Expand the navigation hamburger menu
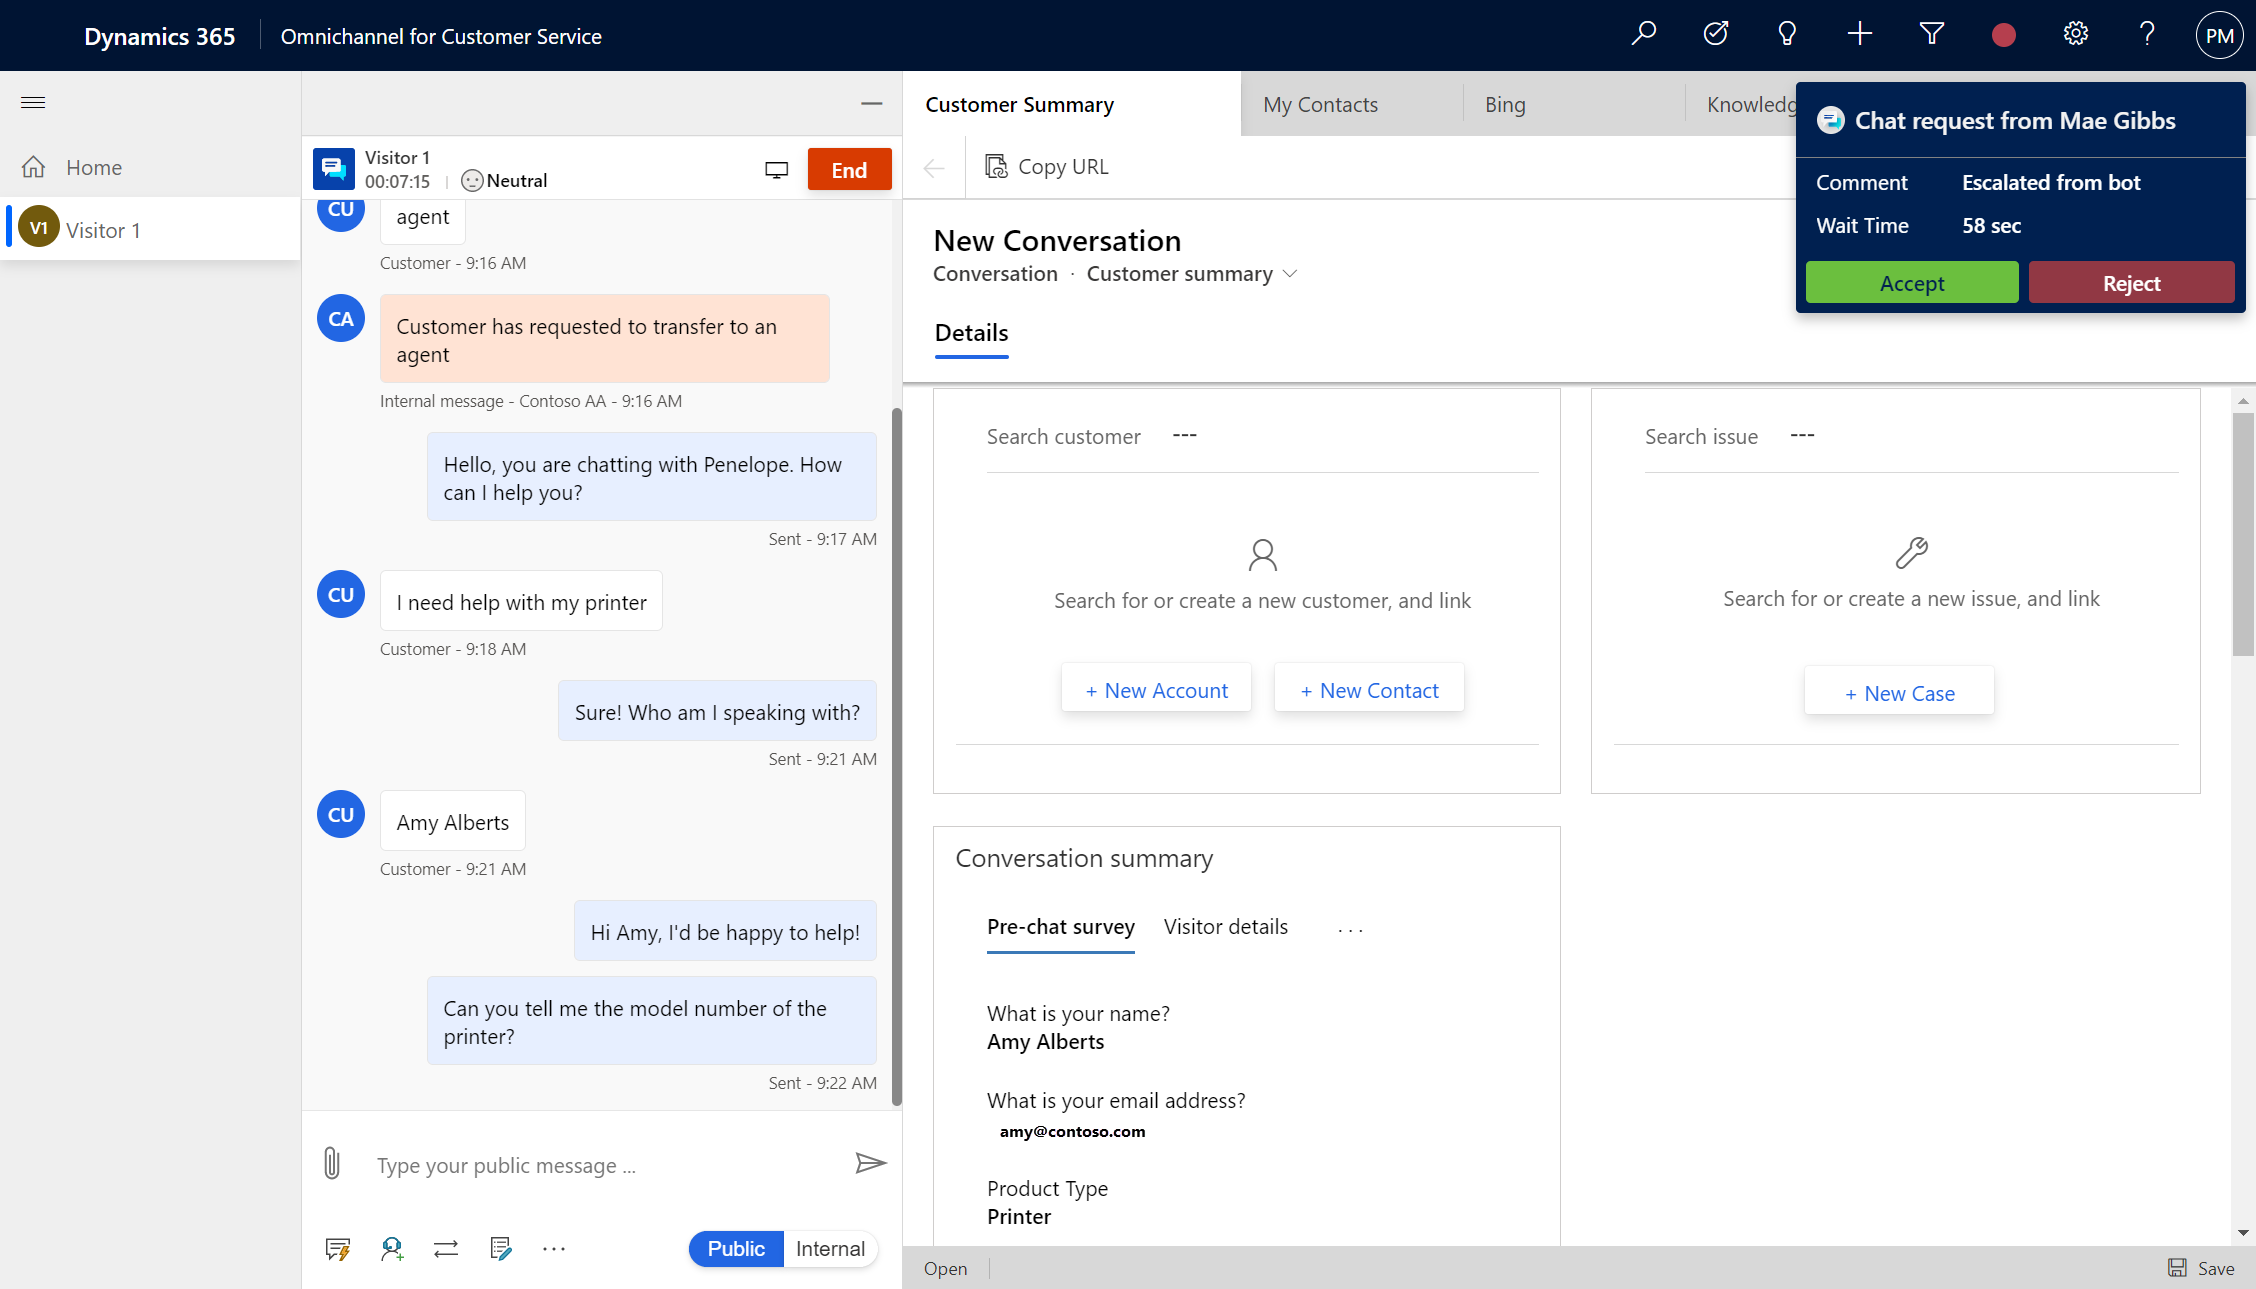Viewport: 2256px width, 1289px height. 33,102
